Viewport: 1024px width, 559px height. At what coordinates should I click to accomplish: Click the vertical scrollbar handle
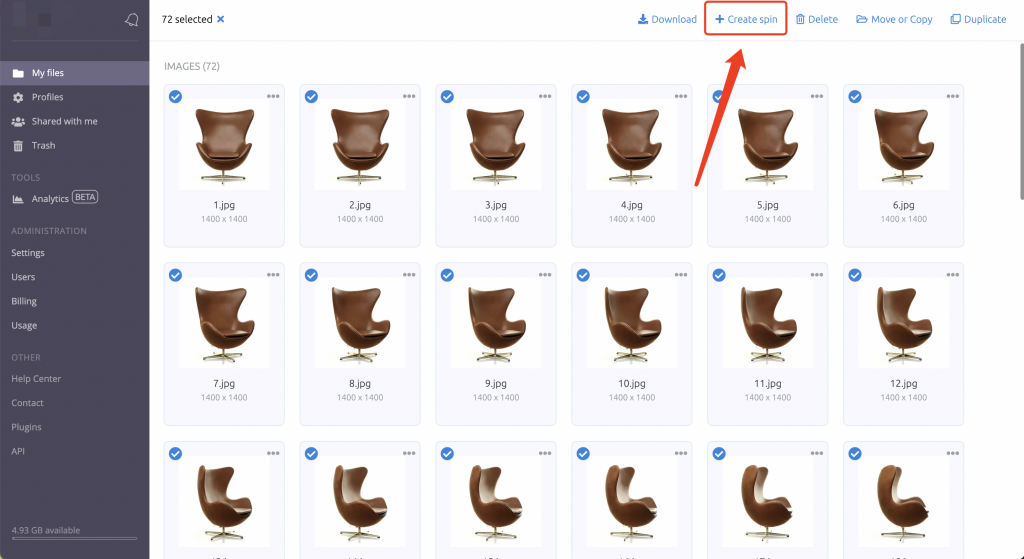1021,121
